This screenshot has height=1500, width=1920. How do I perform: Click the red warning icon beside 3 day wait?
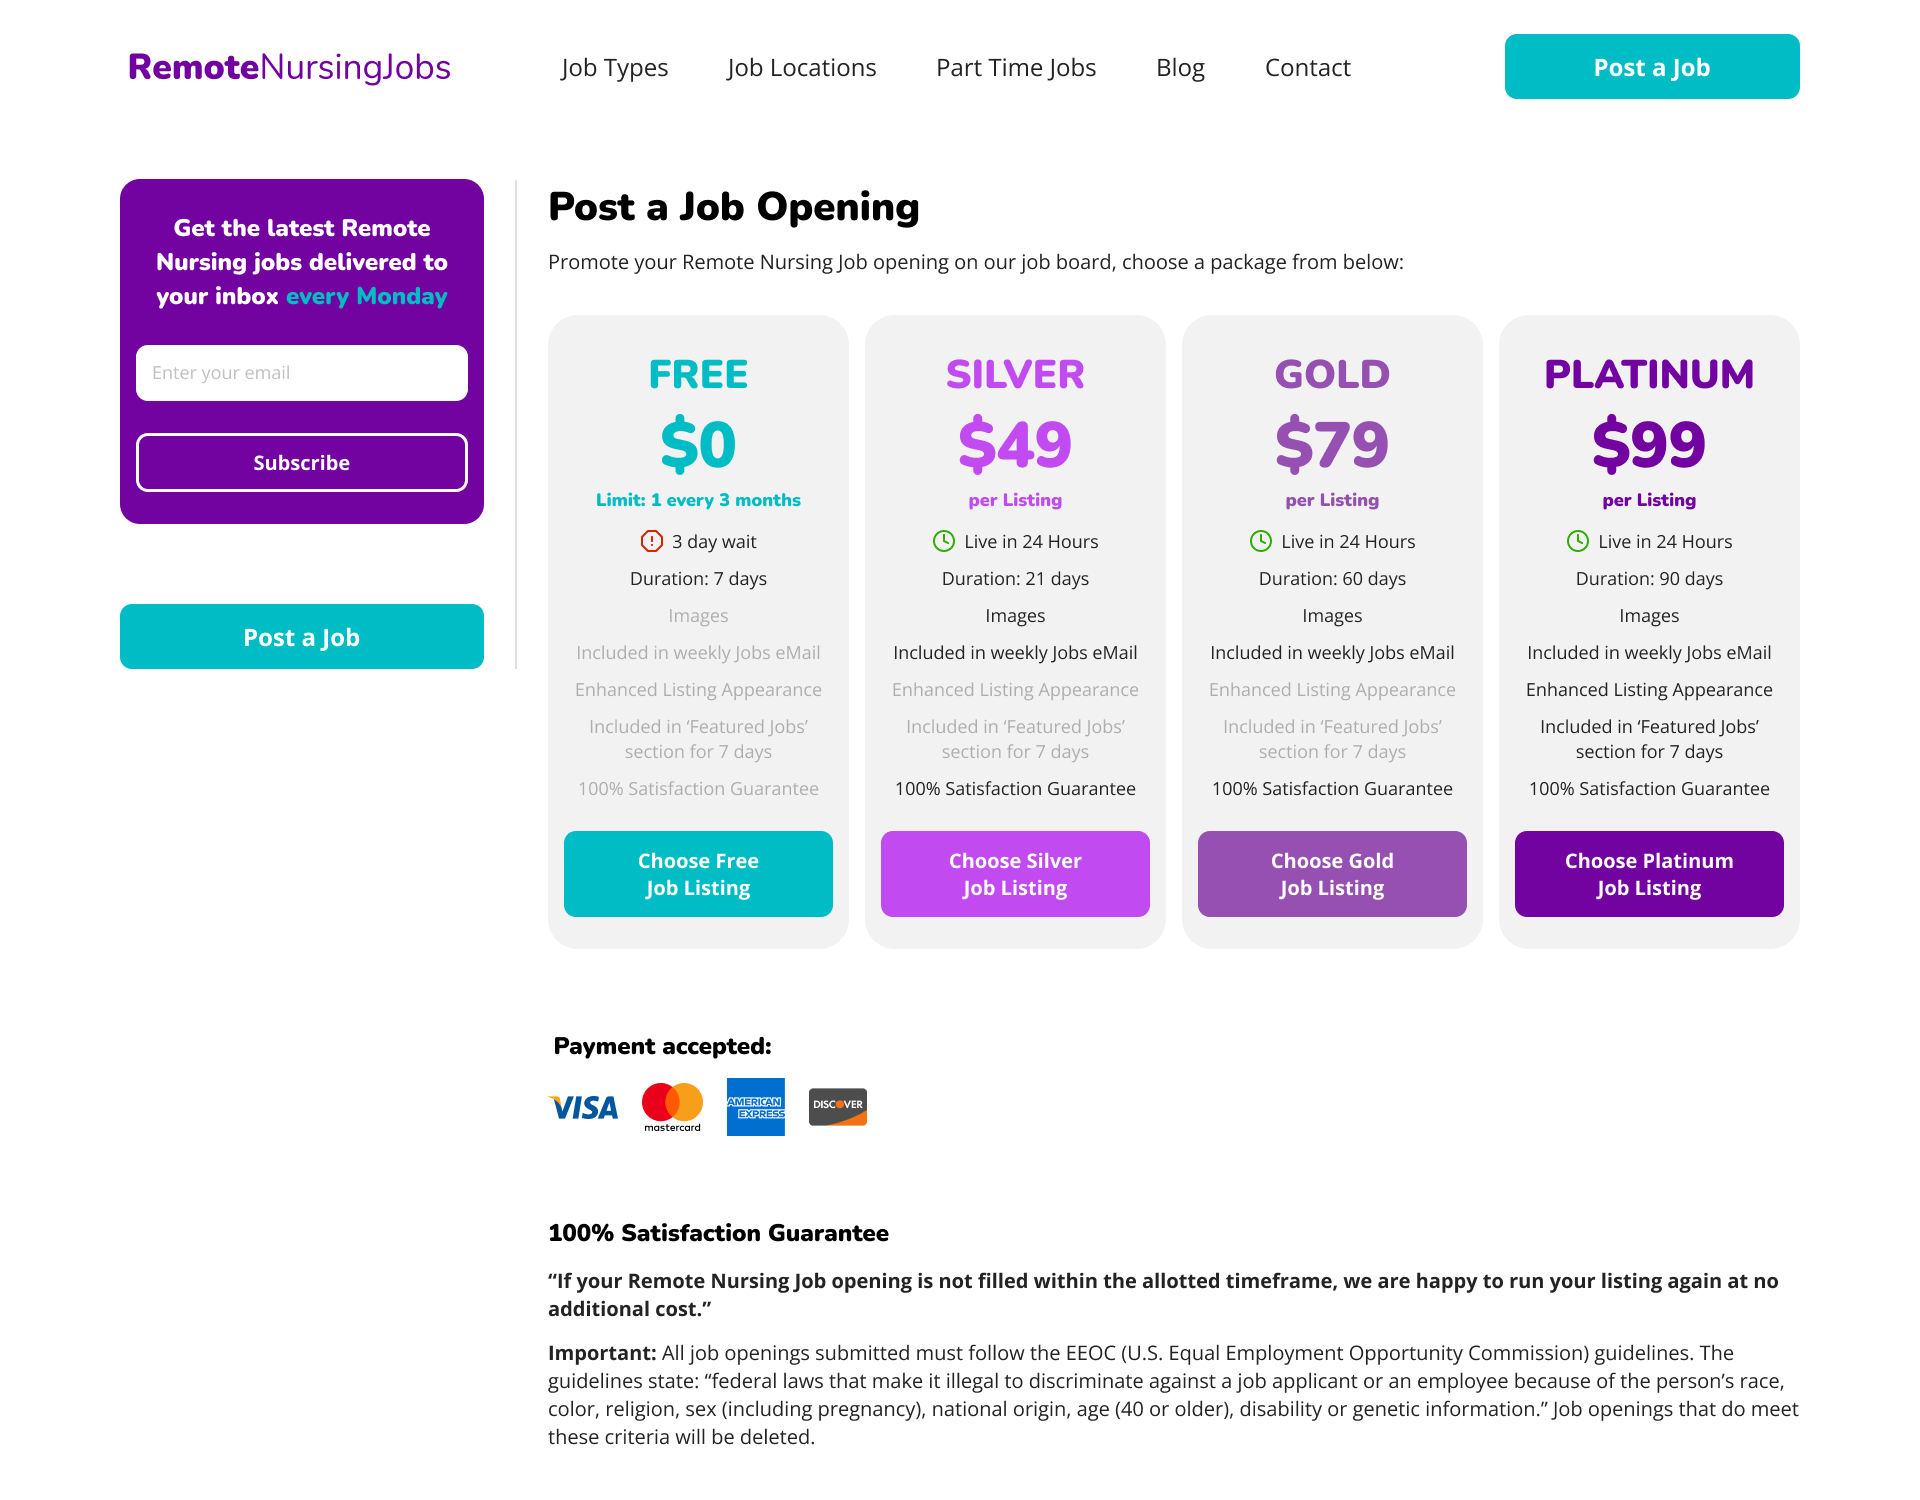point(652,541)
